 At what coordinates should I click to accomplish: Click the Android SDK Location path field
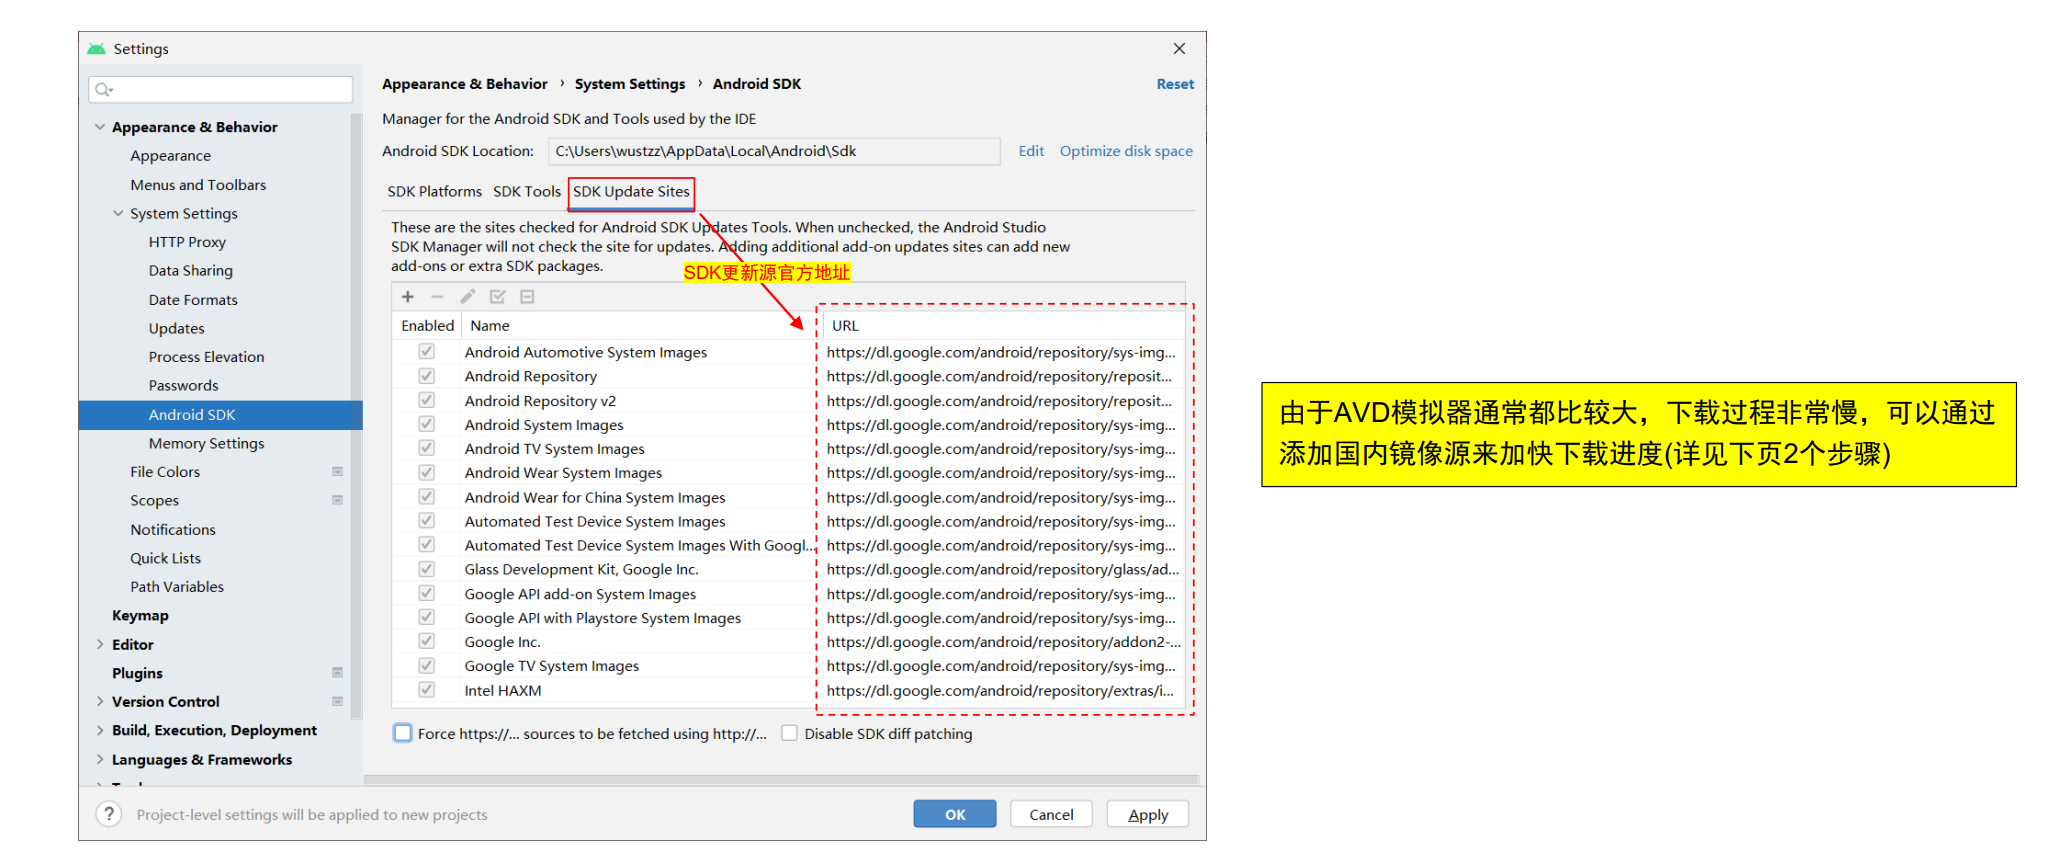point(774,151)
